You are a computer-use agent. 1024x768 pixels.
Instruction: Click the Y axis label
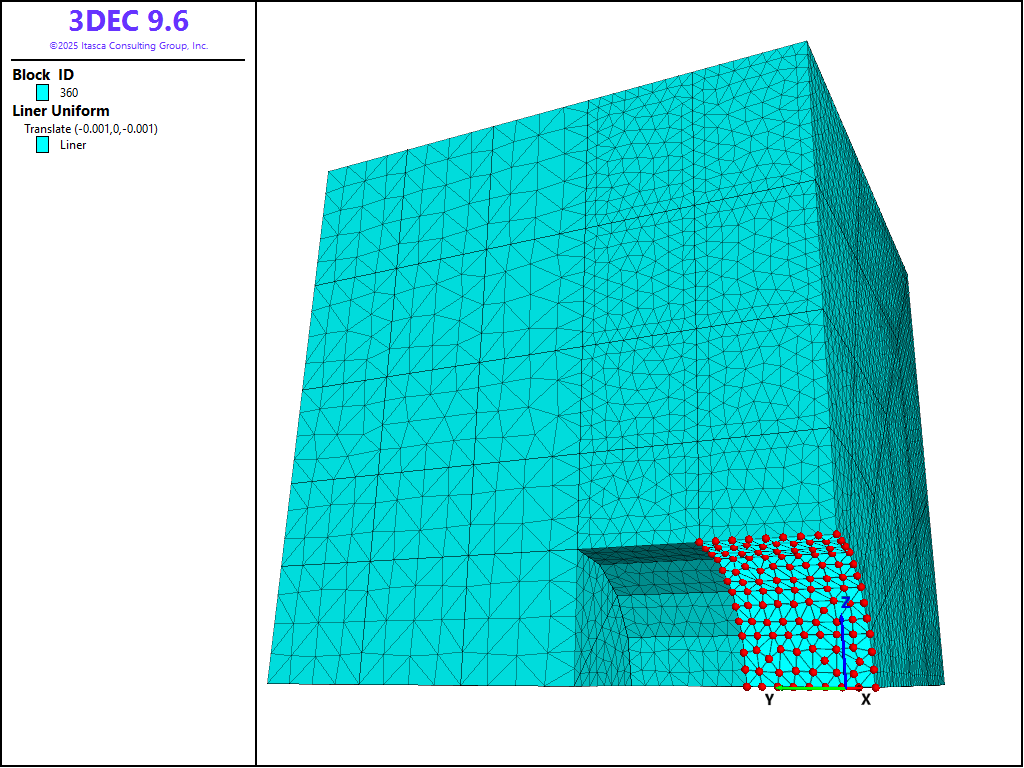769,700
